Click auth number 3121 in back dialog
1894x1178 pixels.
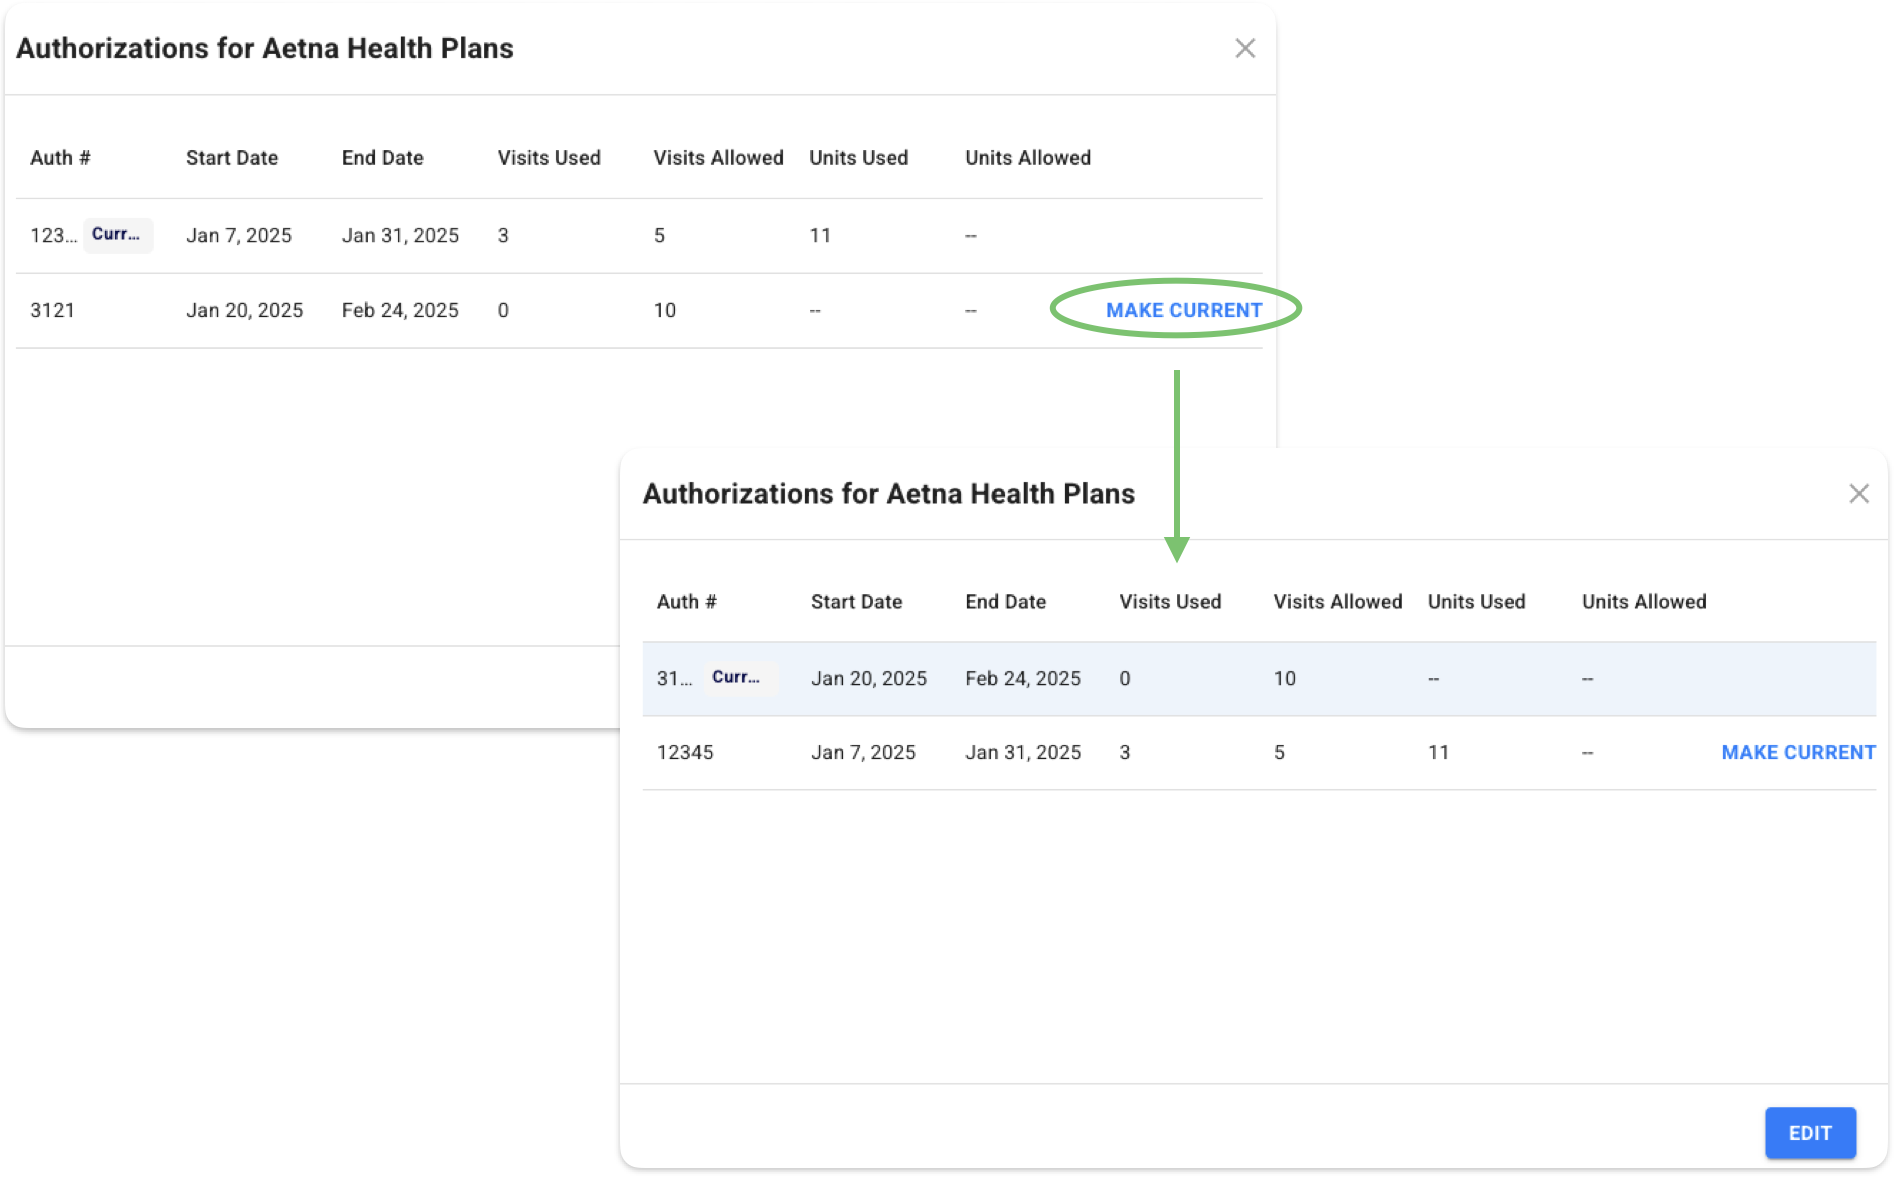(52, 310)
